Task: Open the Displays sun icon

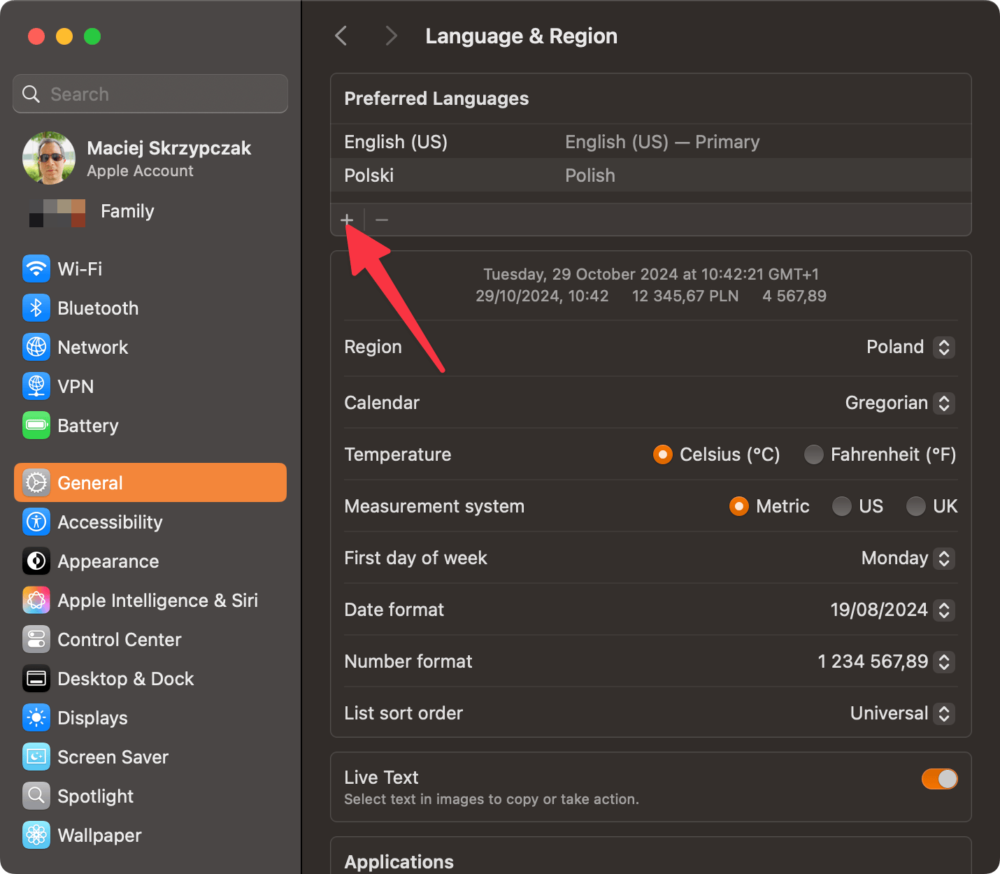Action: (36, 718)
